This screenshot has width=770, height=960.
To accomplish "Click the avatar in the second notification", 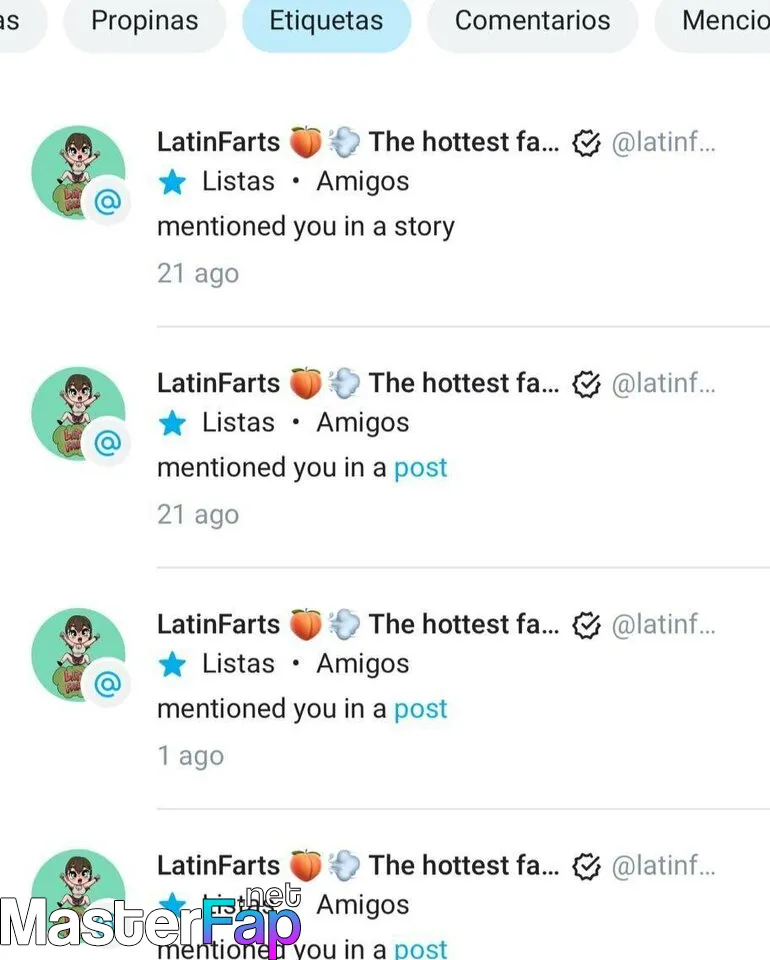I will pyautogui.click(x=78, y=413).
